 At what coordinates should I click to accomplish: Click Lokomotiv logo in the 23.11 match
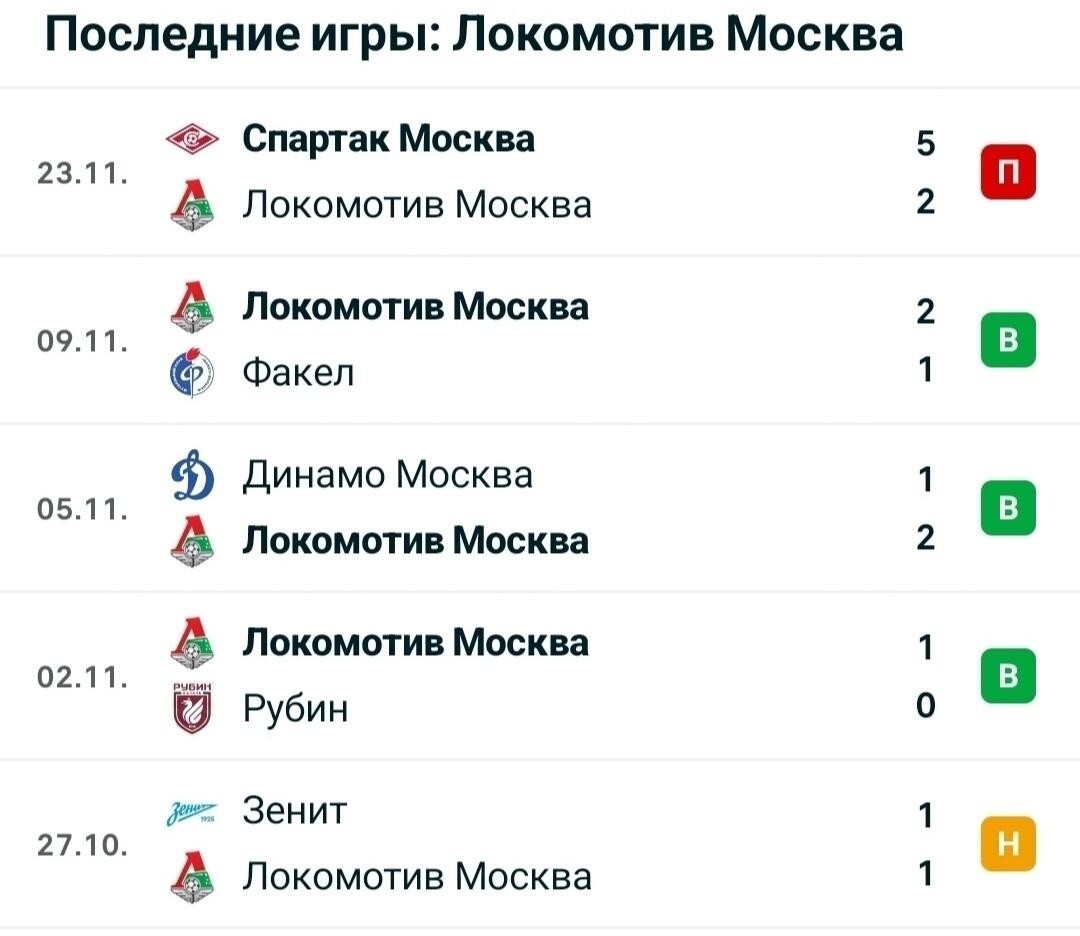(192, 205)
